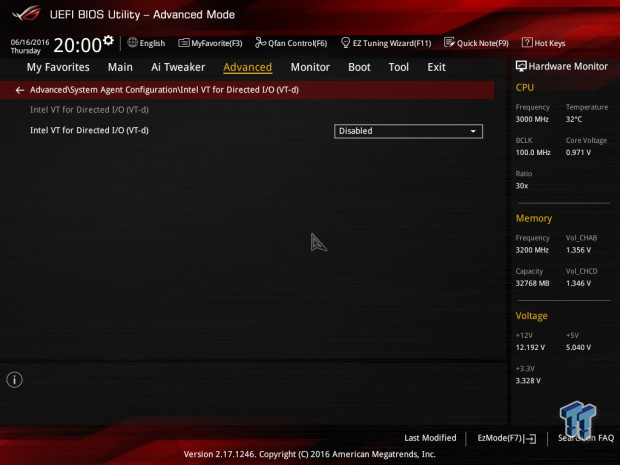Switch to My Favorites tab
This screenshot has width=620, height=465.
click(x=58, y=67)
